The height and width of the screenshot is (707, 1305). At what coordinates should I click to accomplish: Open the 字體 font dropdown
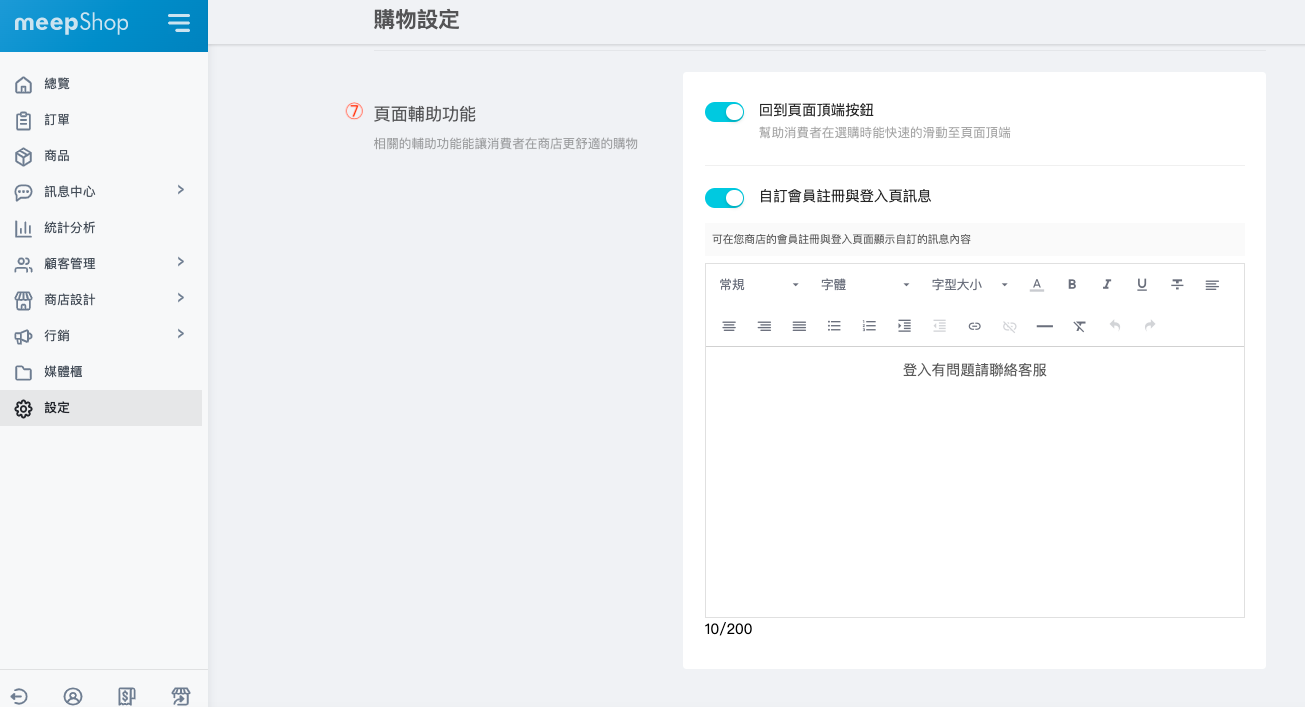(865, 285)
